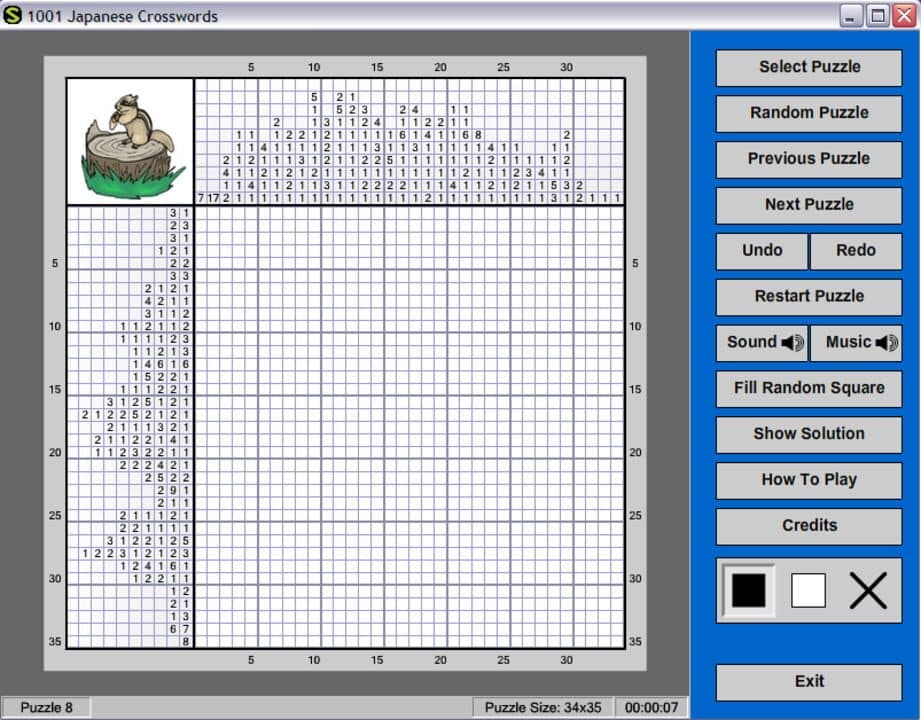The height and width of the screenshot is (720, 921).
Task: Minimize the 1001 Japanese Crosswords window
Action: 850,16
